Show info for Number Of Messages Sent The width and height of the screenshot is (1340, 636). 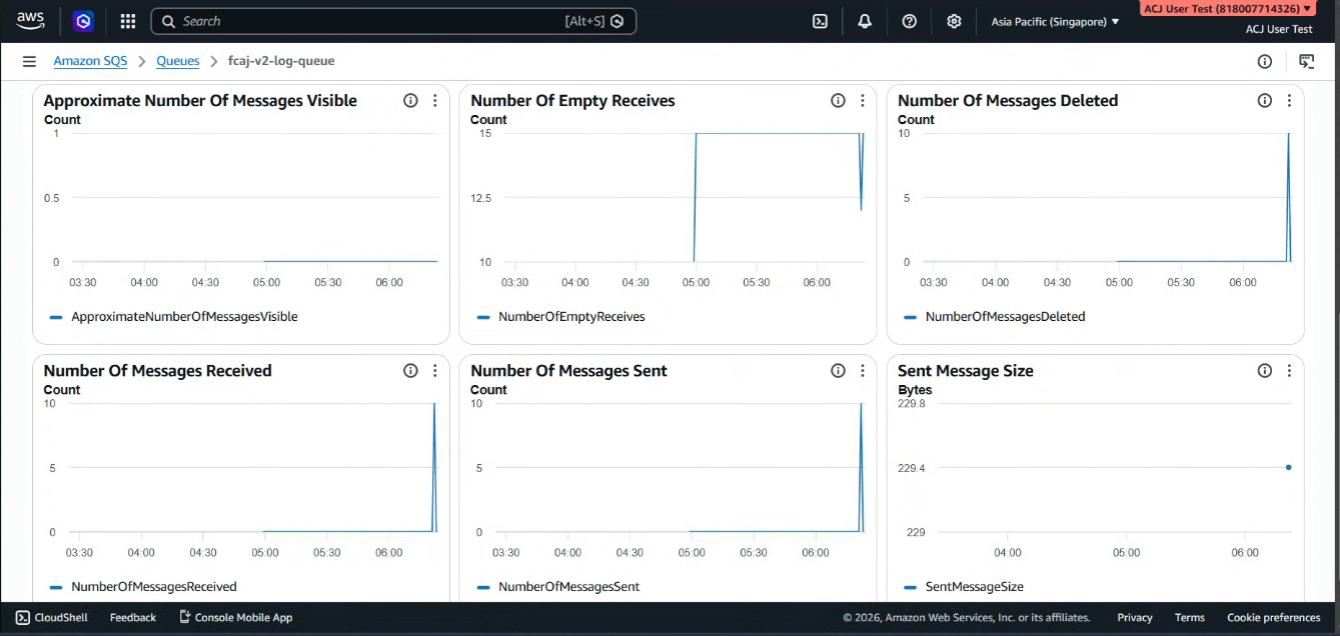tap(838, 370)
